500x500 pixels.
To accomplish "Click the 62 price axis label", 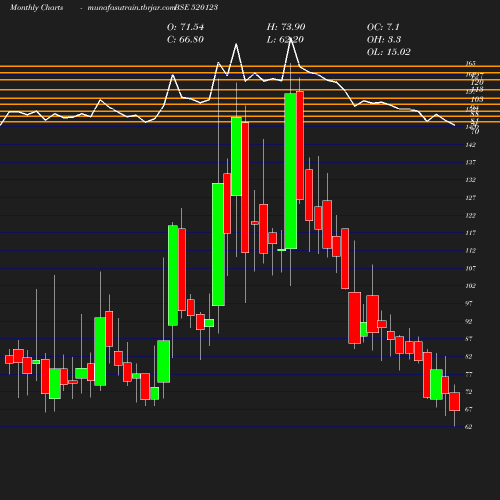I will [x=469, y=427].
